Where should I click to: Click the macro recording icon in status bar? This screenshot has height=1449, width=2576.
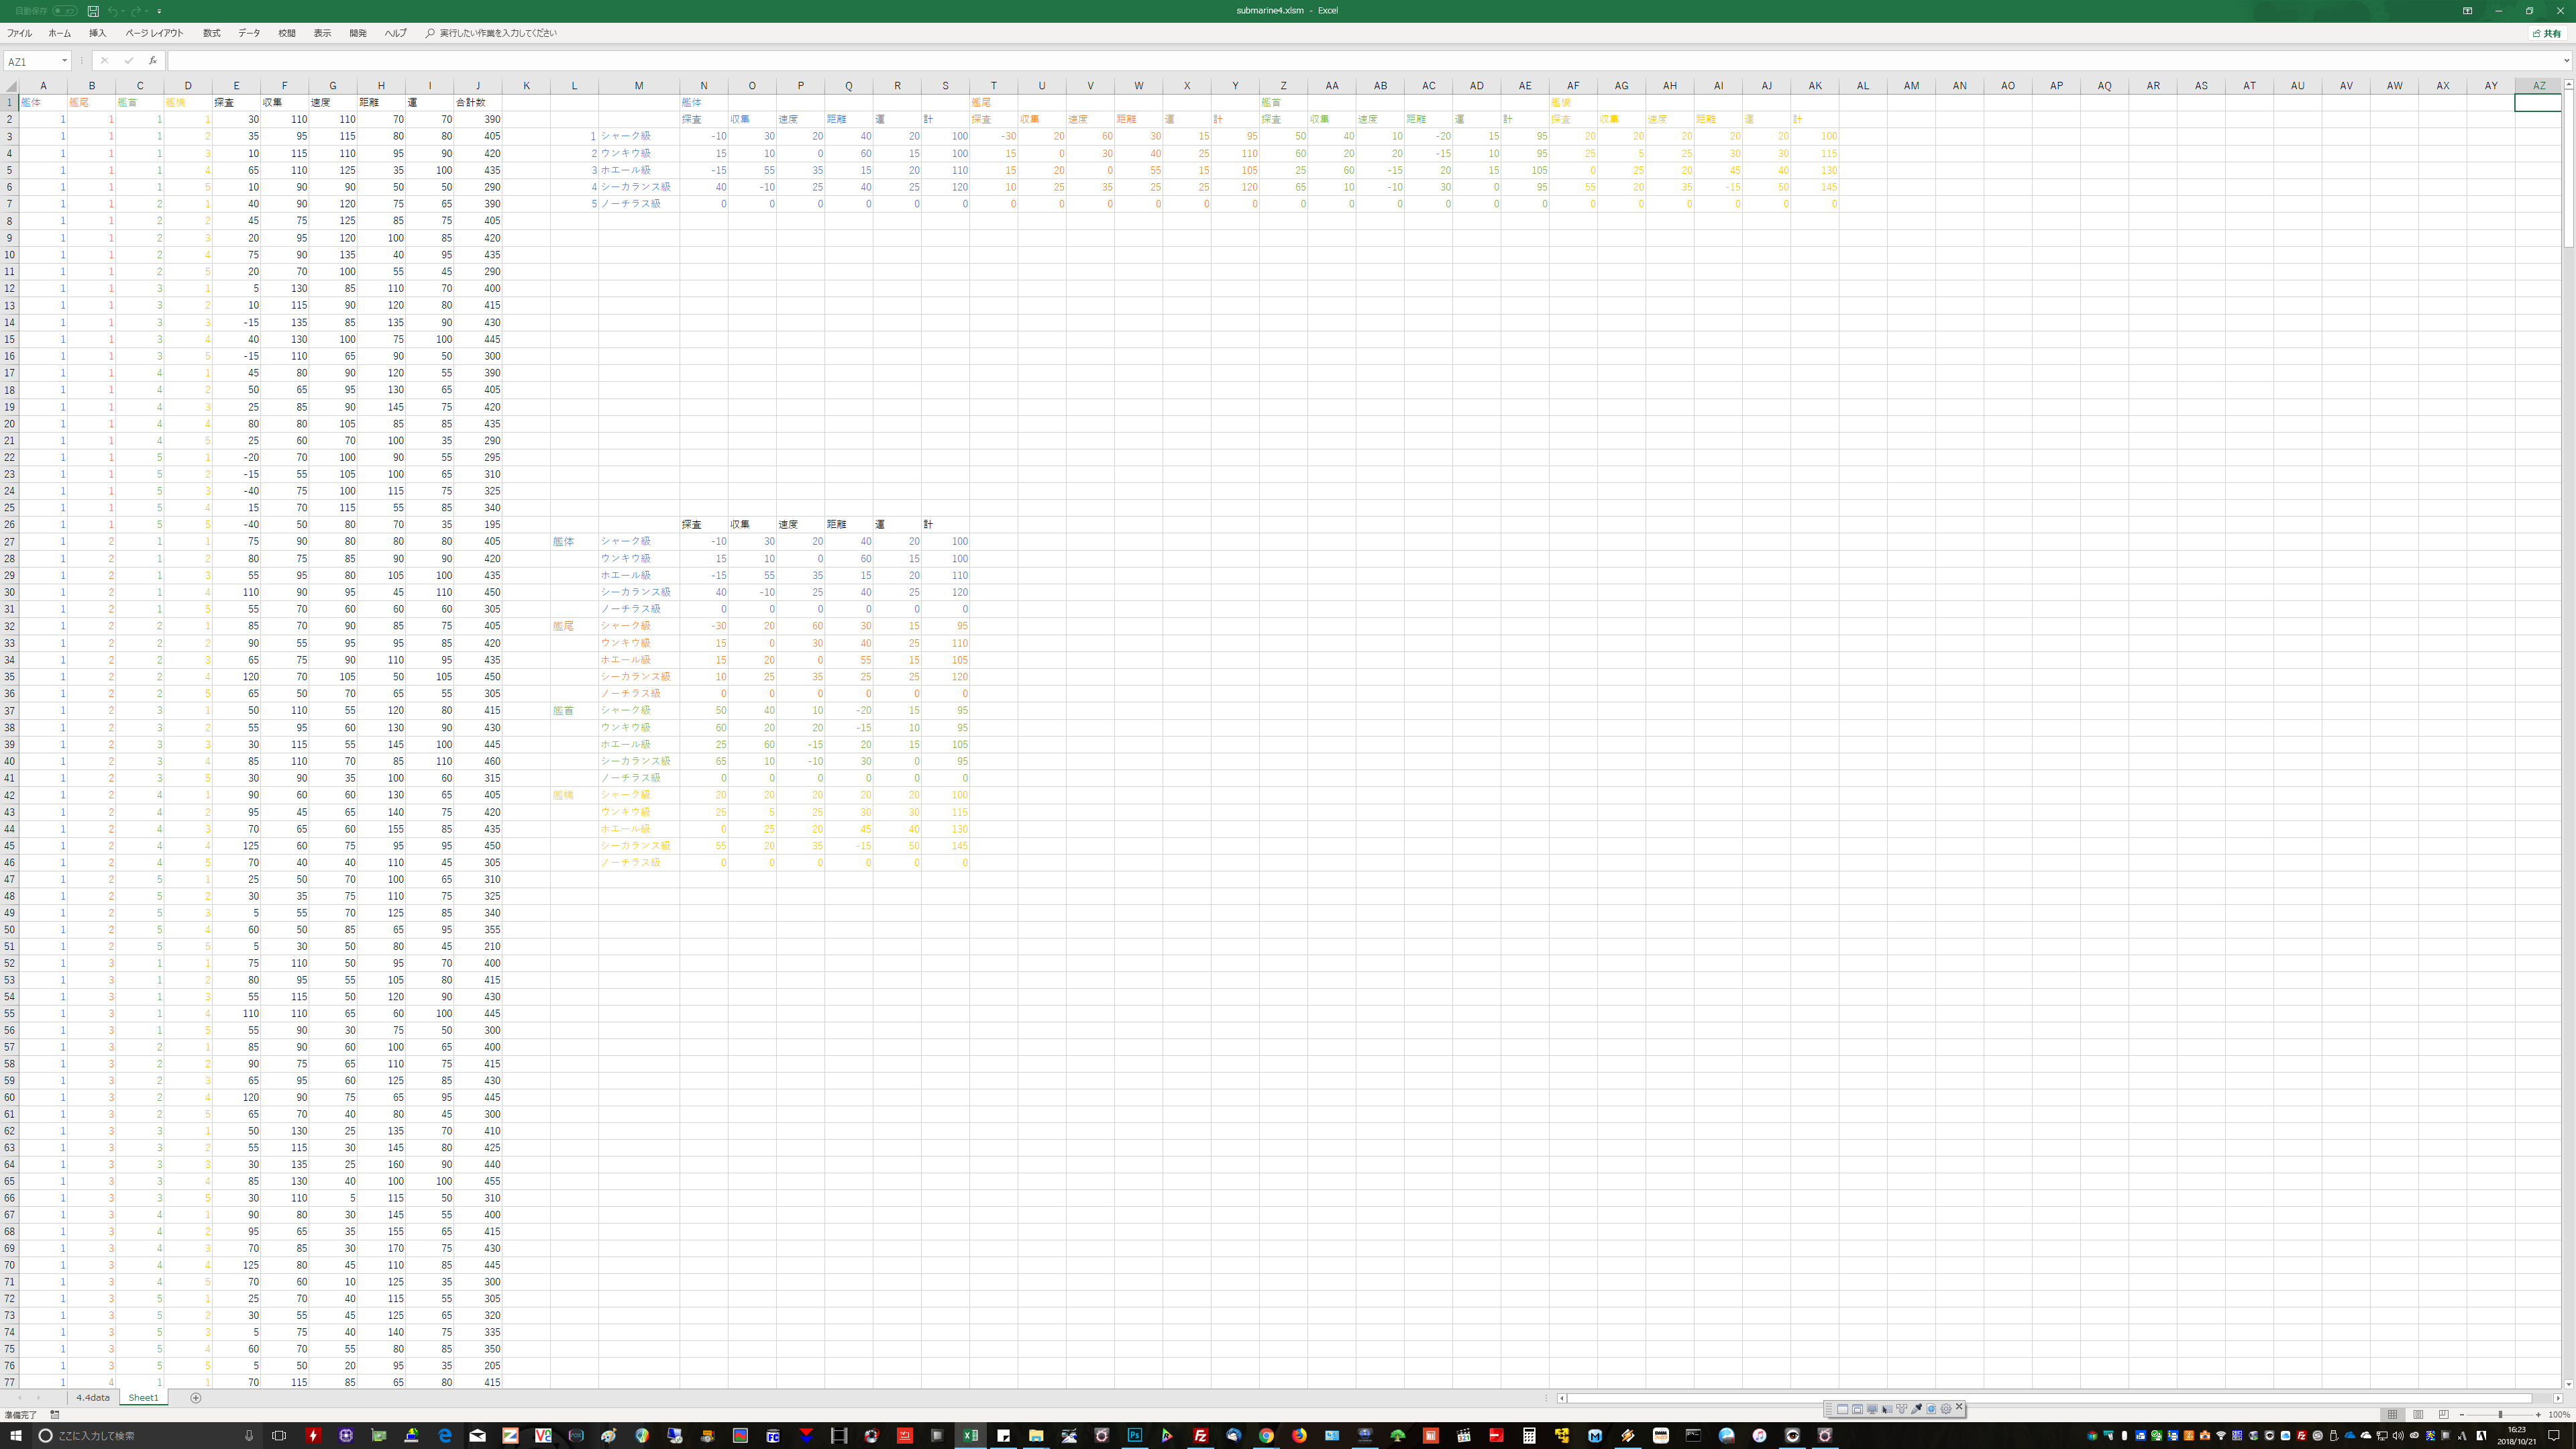tap(55, 1414)
